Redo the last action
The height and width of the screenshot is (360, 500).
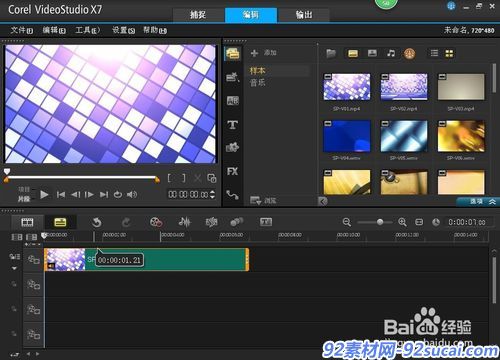(126, 222)
